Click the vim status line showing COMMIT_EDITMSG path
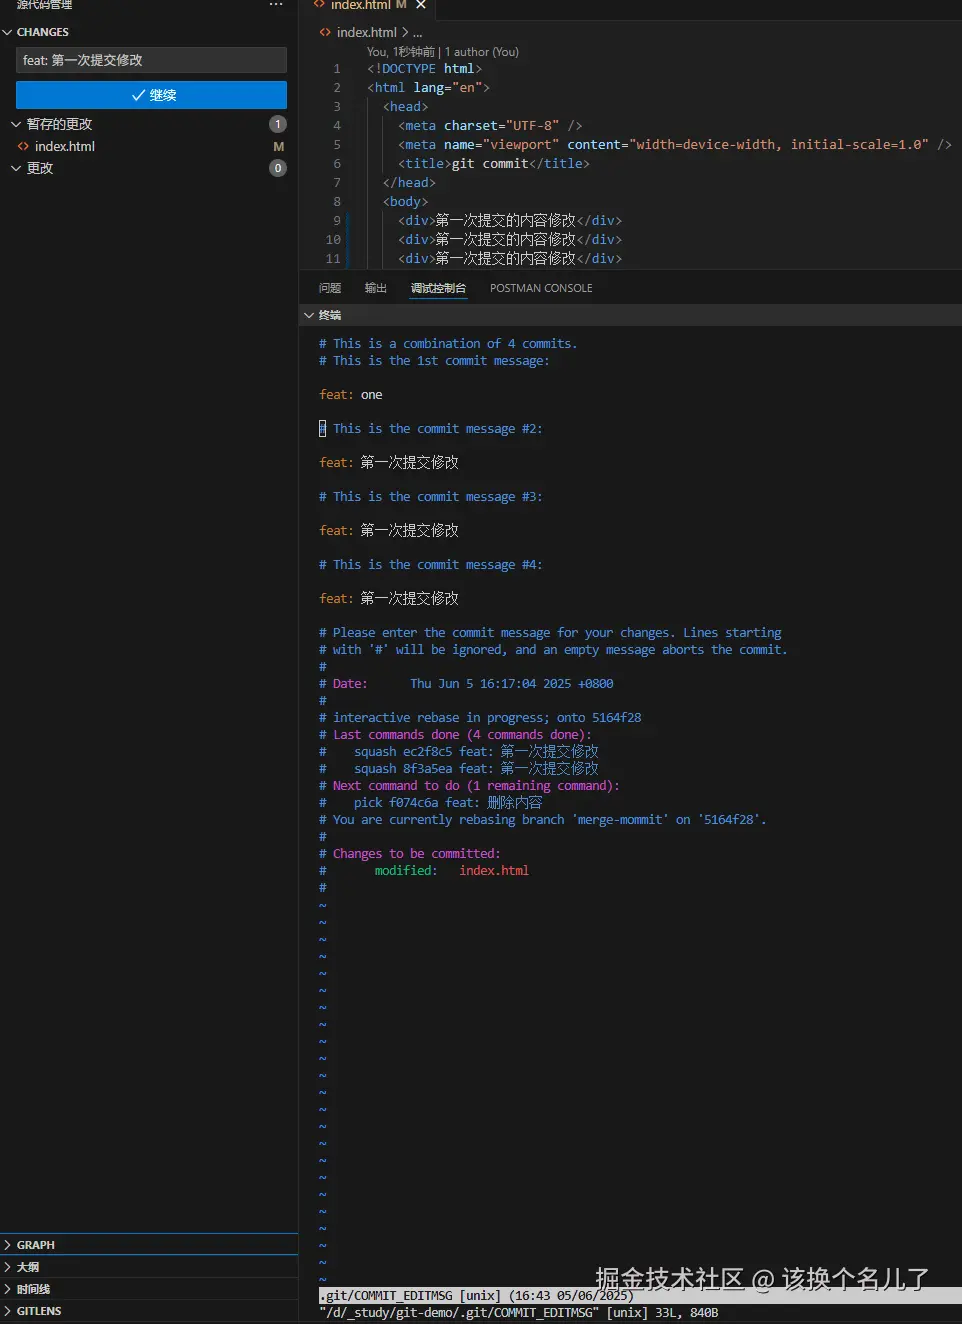This screenshot has height=1324, width=962. tap(640, 1296)
